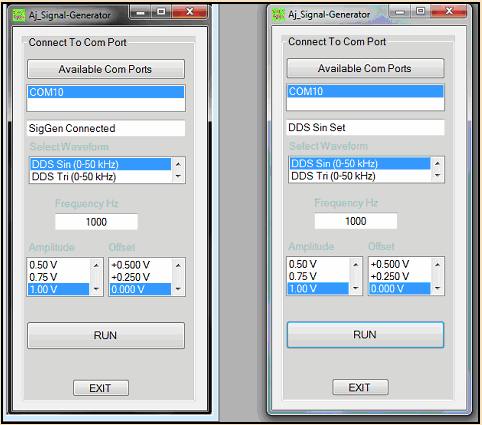The image size is (482, 425).
Task: Select +0.250 V offset in left window
Action: [x=140, y=277]
